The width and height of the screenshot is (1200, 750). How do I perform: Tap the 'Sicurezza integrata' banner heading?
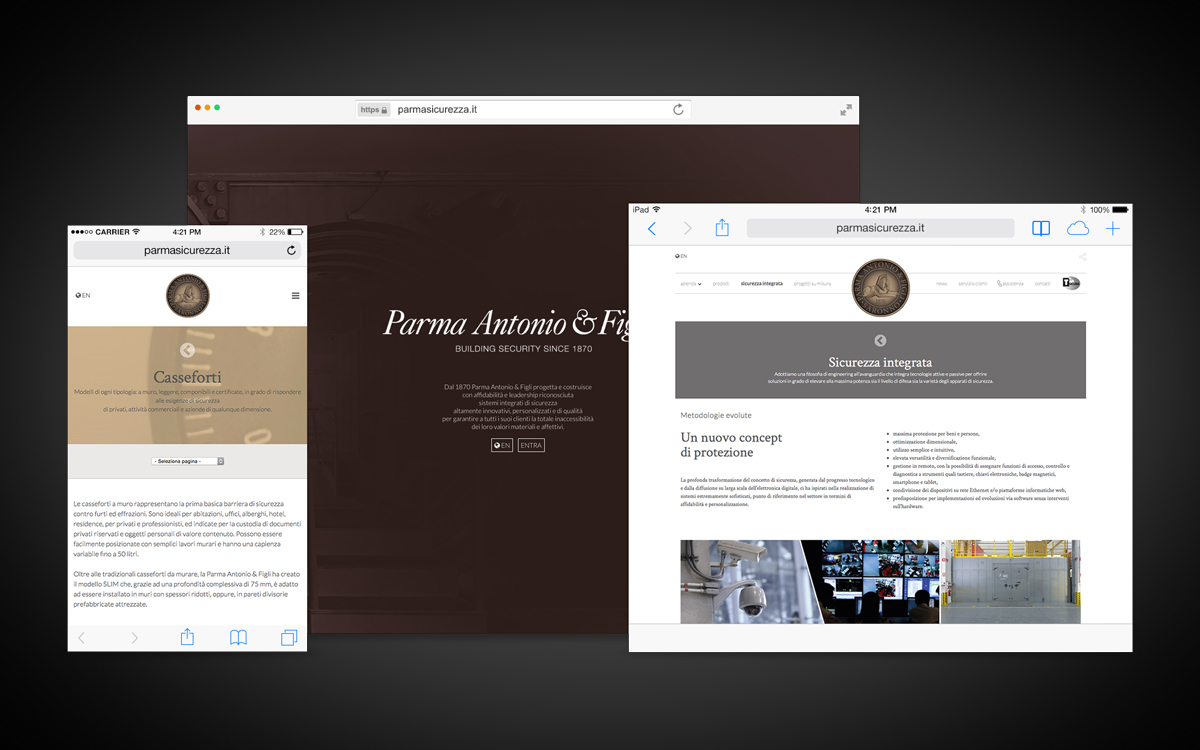[x=880, y=362]
